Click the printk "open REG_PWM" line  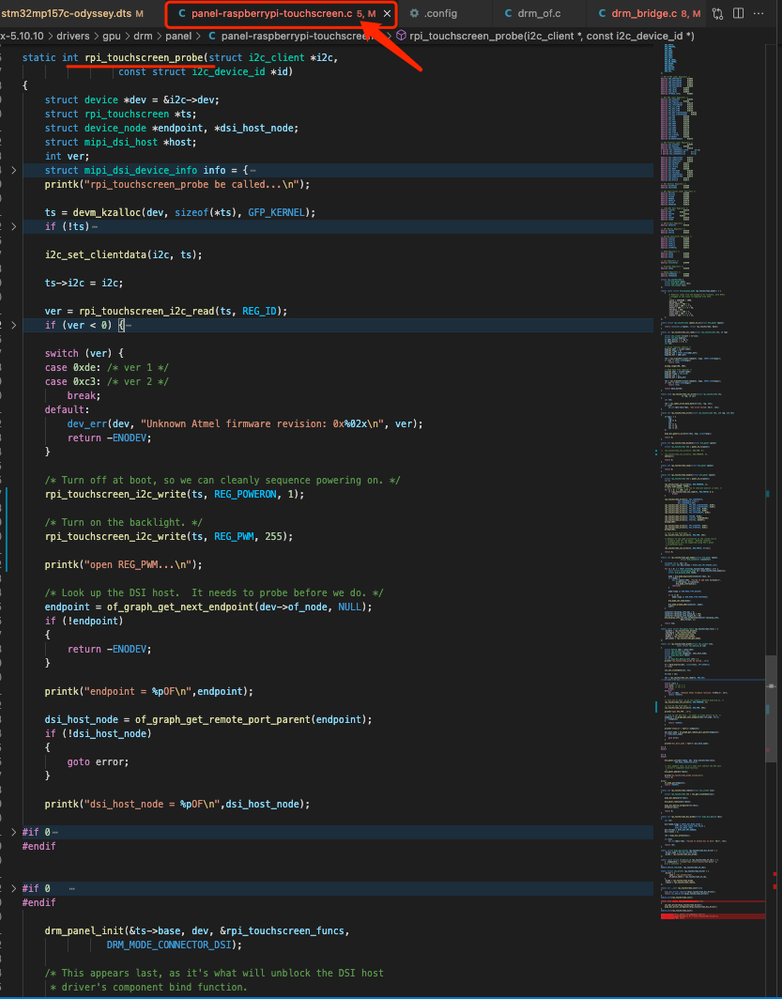click(123, 564)
